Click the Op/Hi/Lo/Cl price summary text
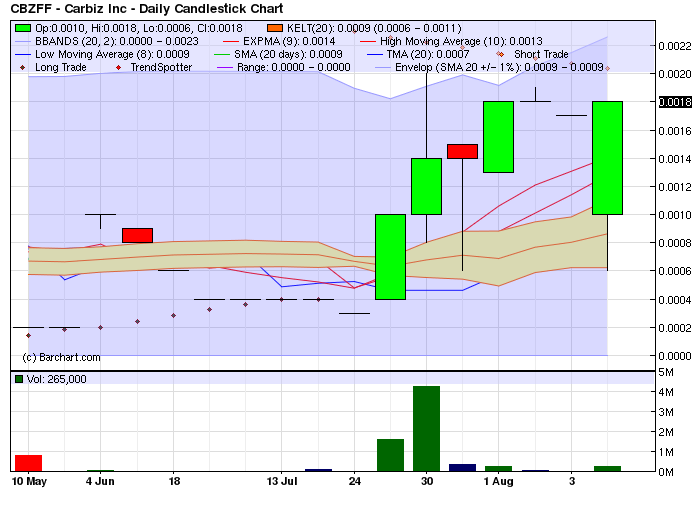 pos(139,28)
